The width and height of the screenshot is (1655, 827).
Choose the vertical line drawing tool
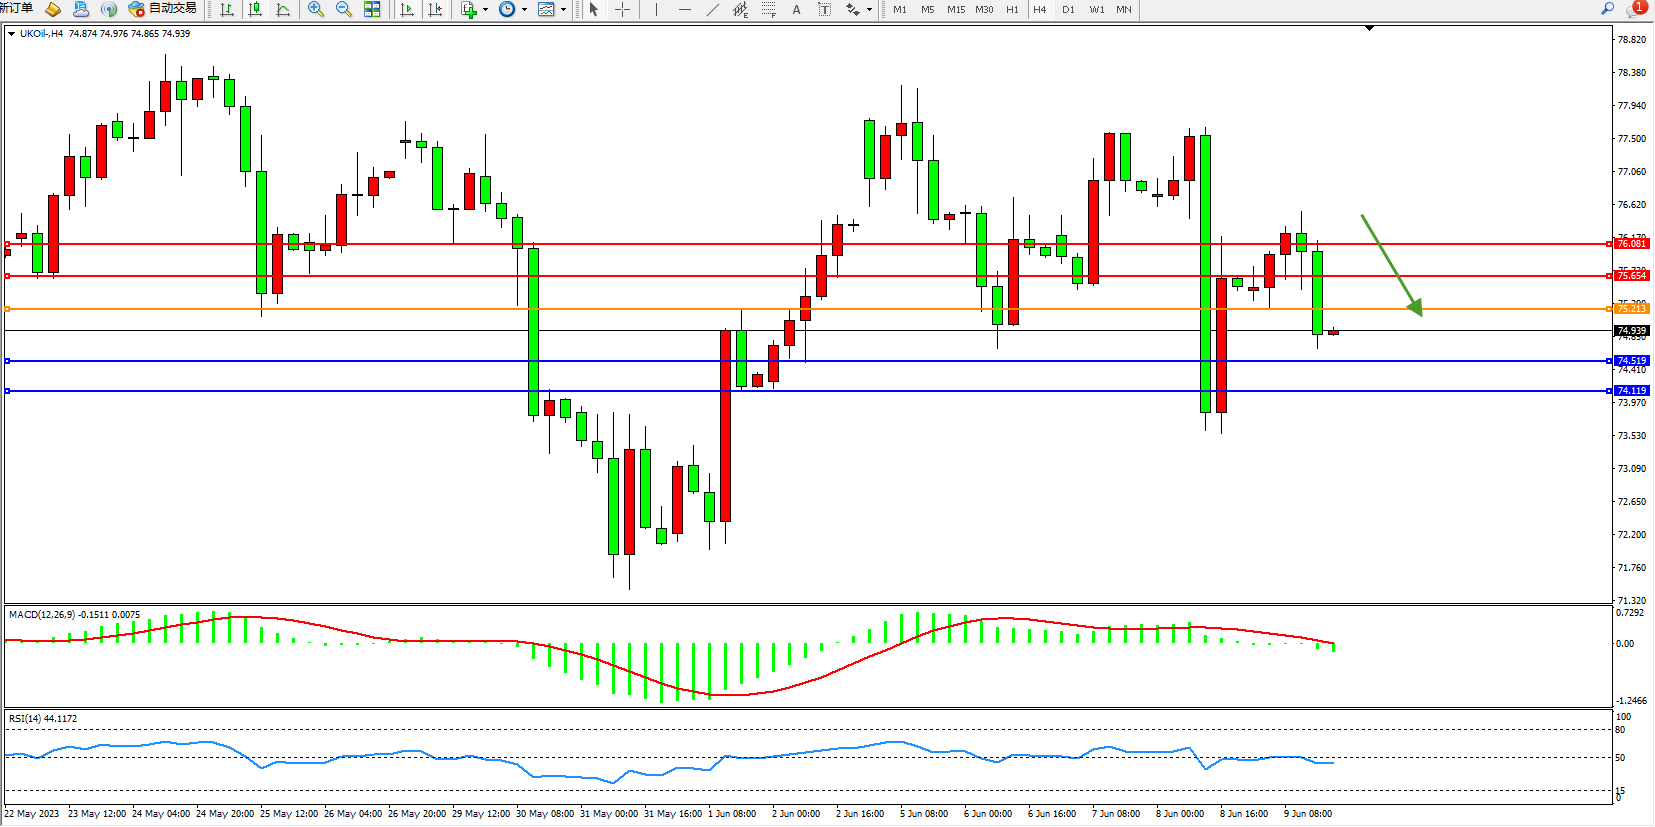coord(656,9)
